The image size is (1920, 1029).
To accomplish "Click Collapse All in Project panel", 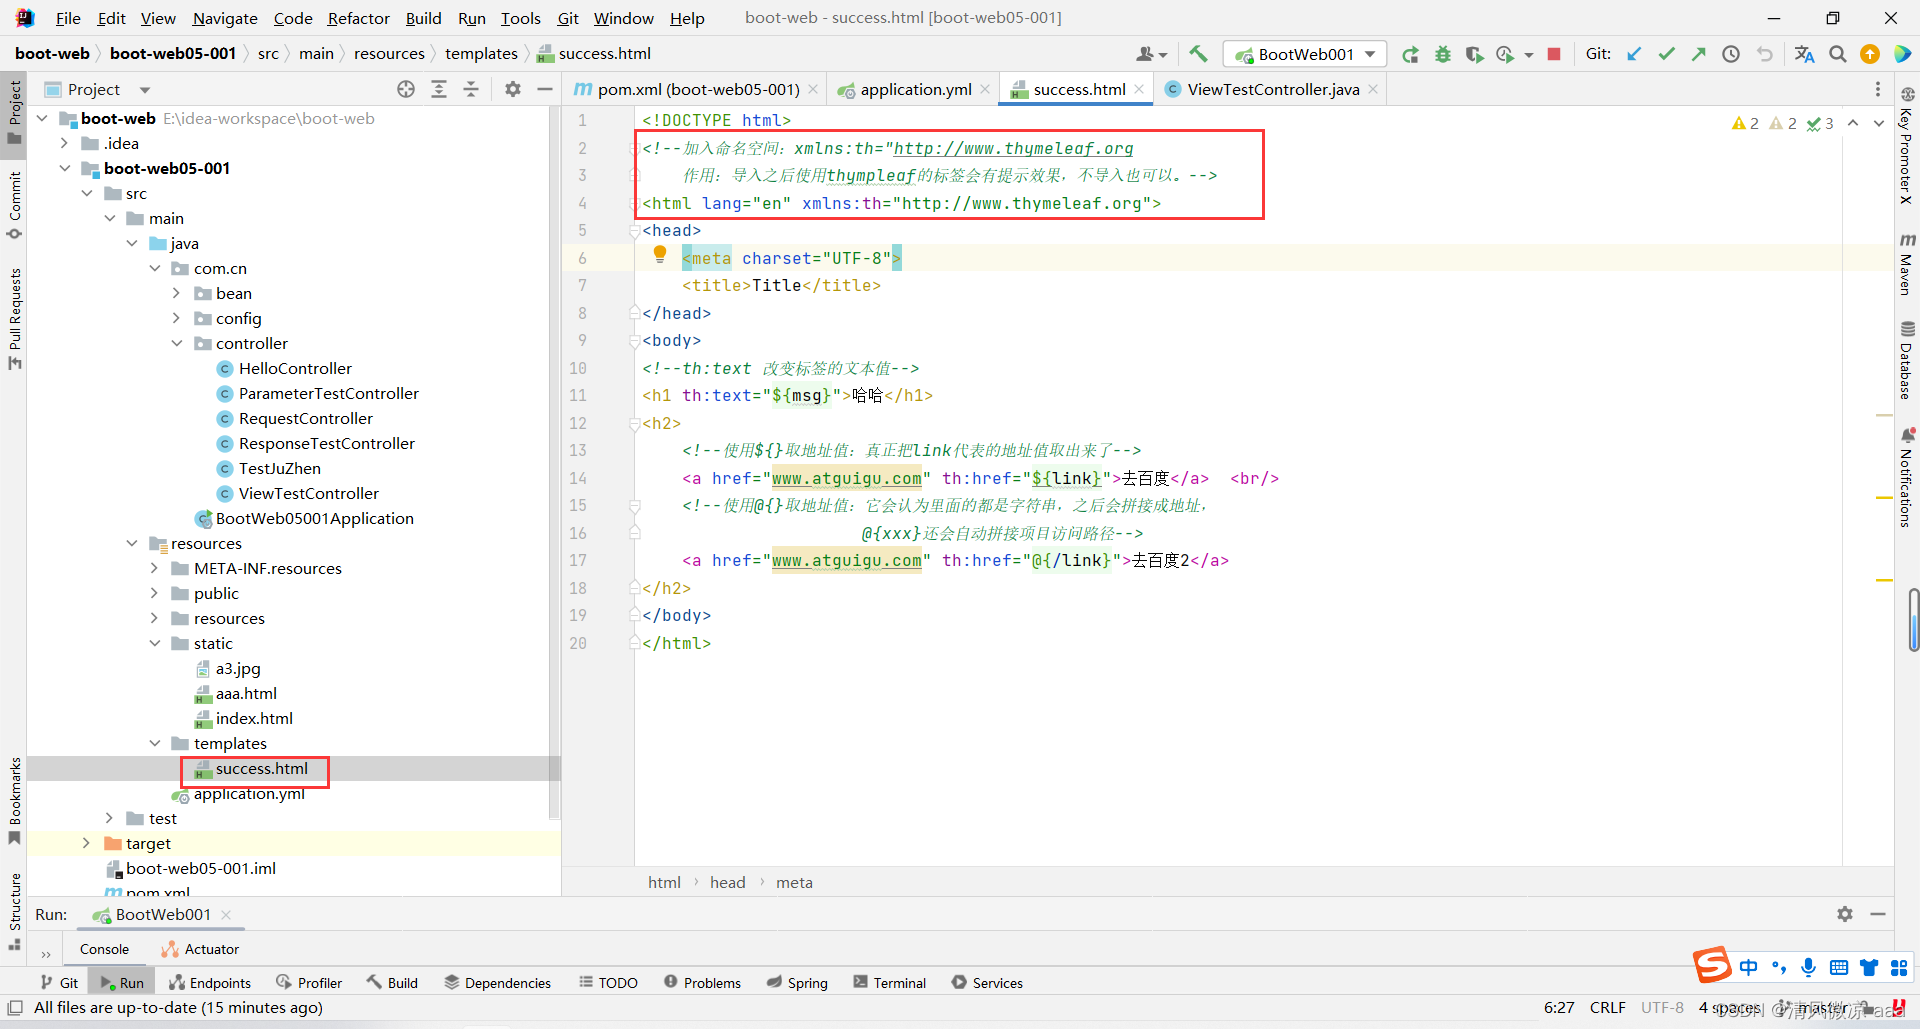I will coord(471,89).
